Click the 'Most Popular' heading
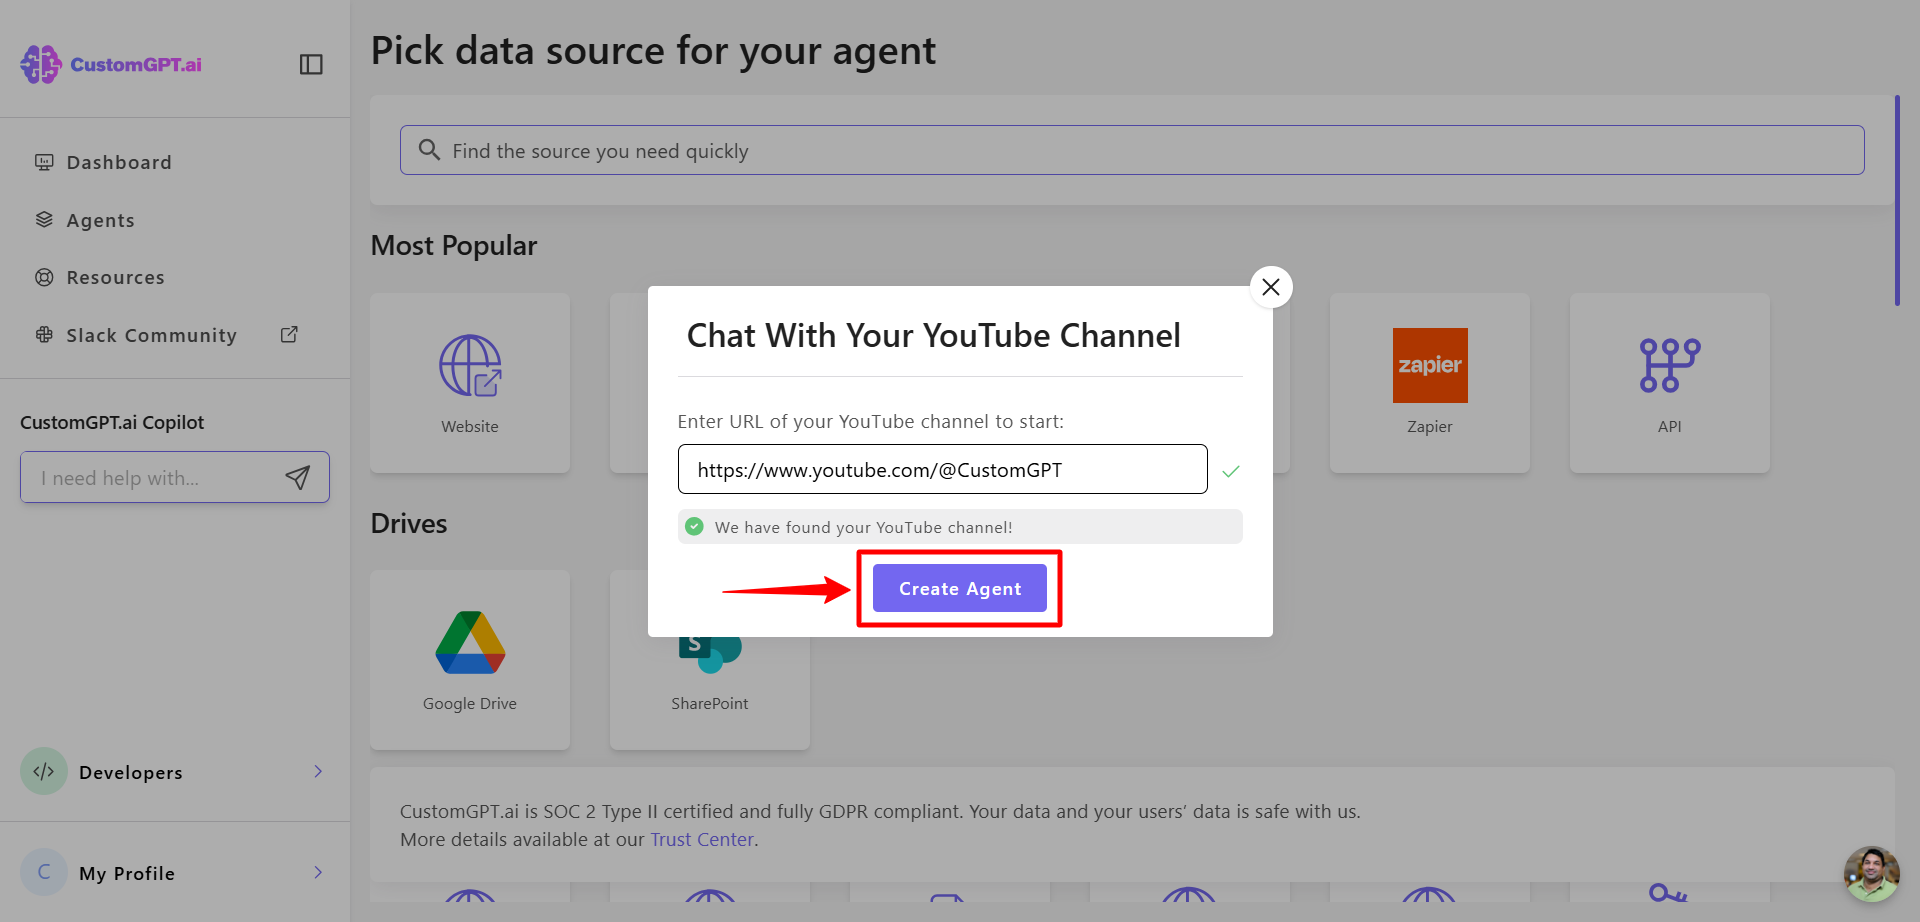 click(454, 246)
